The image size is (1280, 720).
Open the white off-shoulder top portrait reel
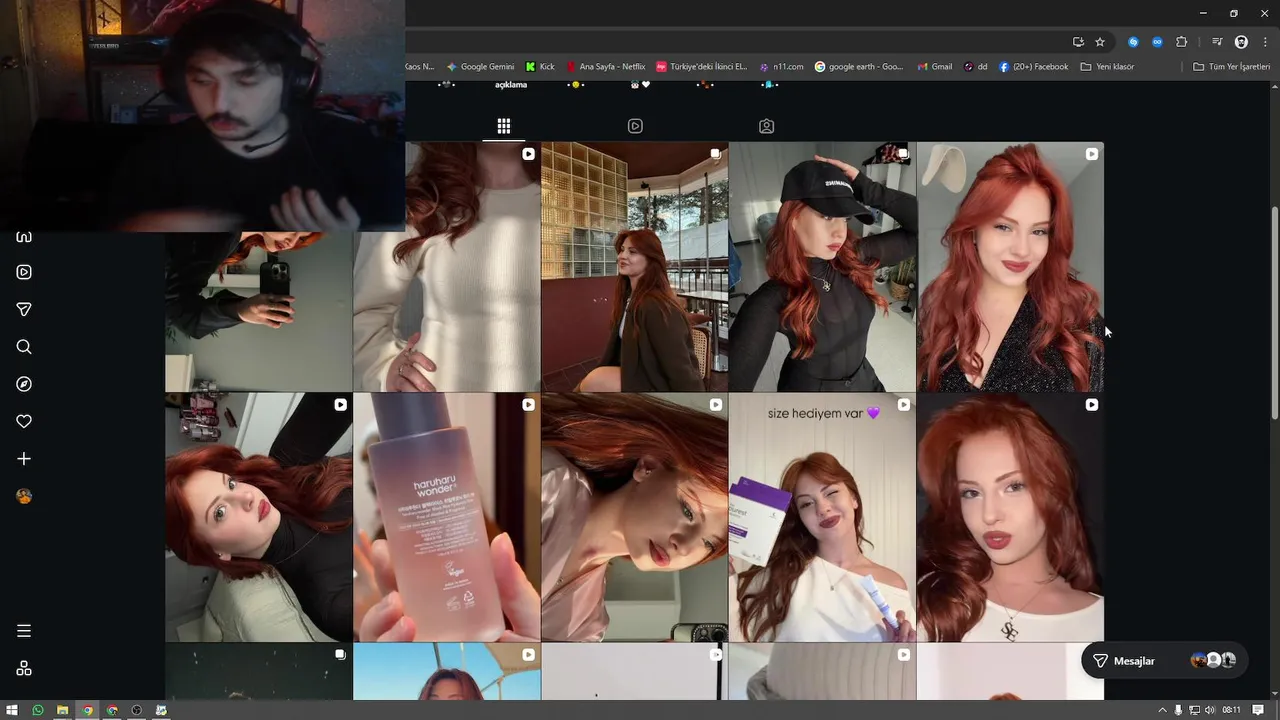[x=1010, y=517]
